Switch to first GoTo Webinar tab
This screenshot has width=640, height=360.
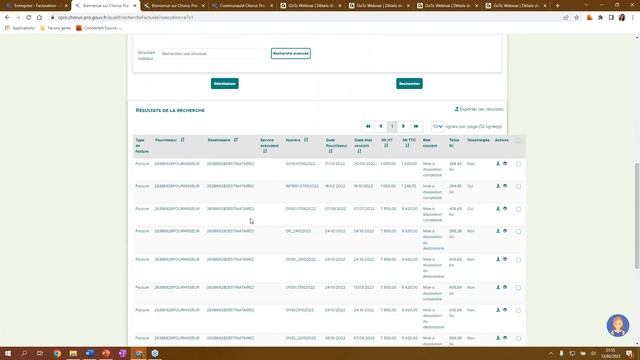(310, 6)
